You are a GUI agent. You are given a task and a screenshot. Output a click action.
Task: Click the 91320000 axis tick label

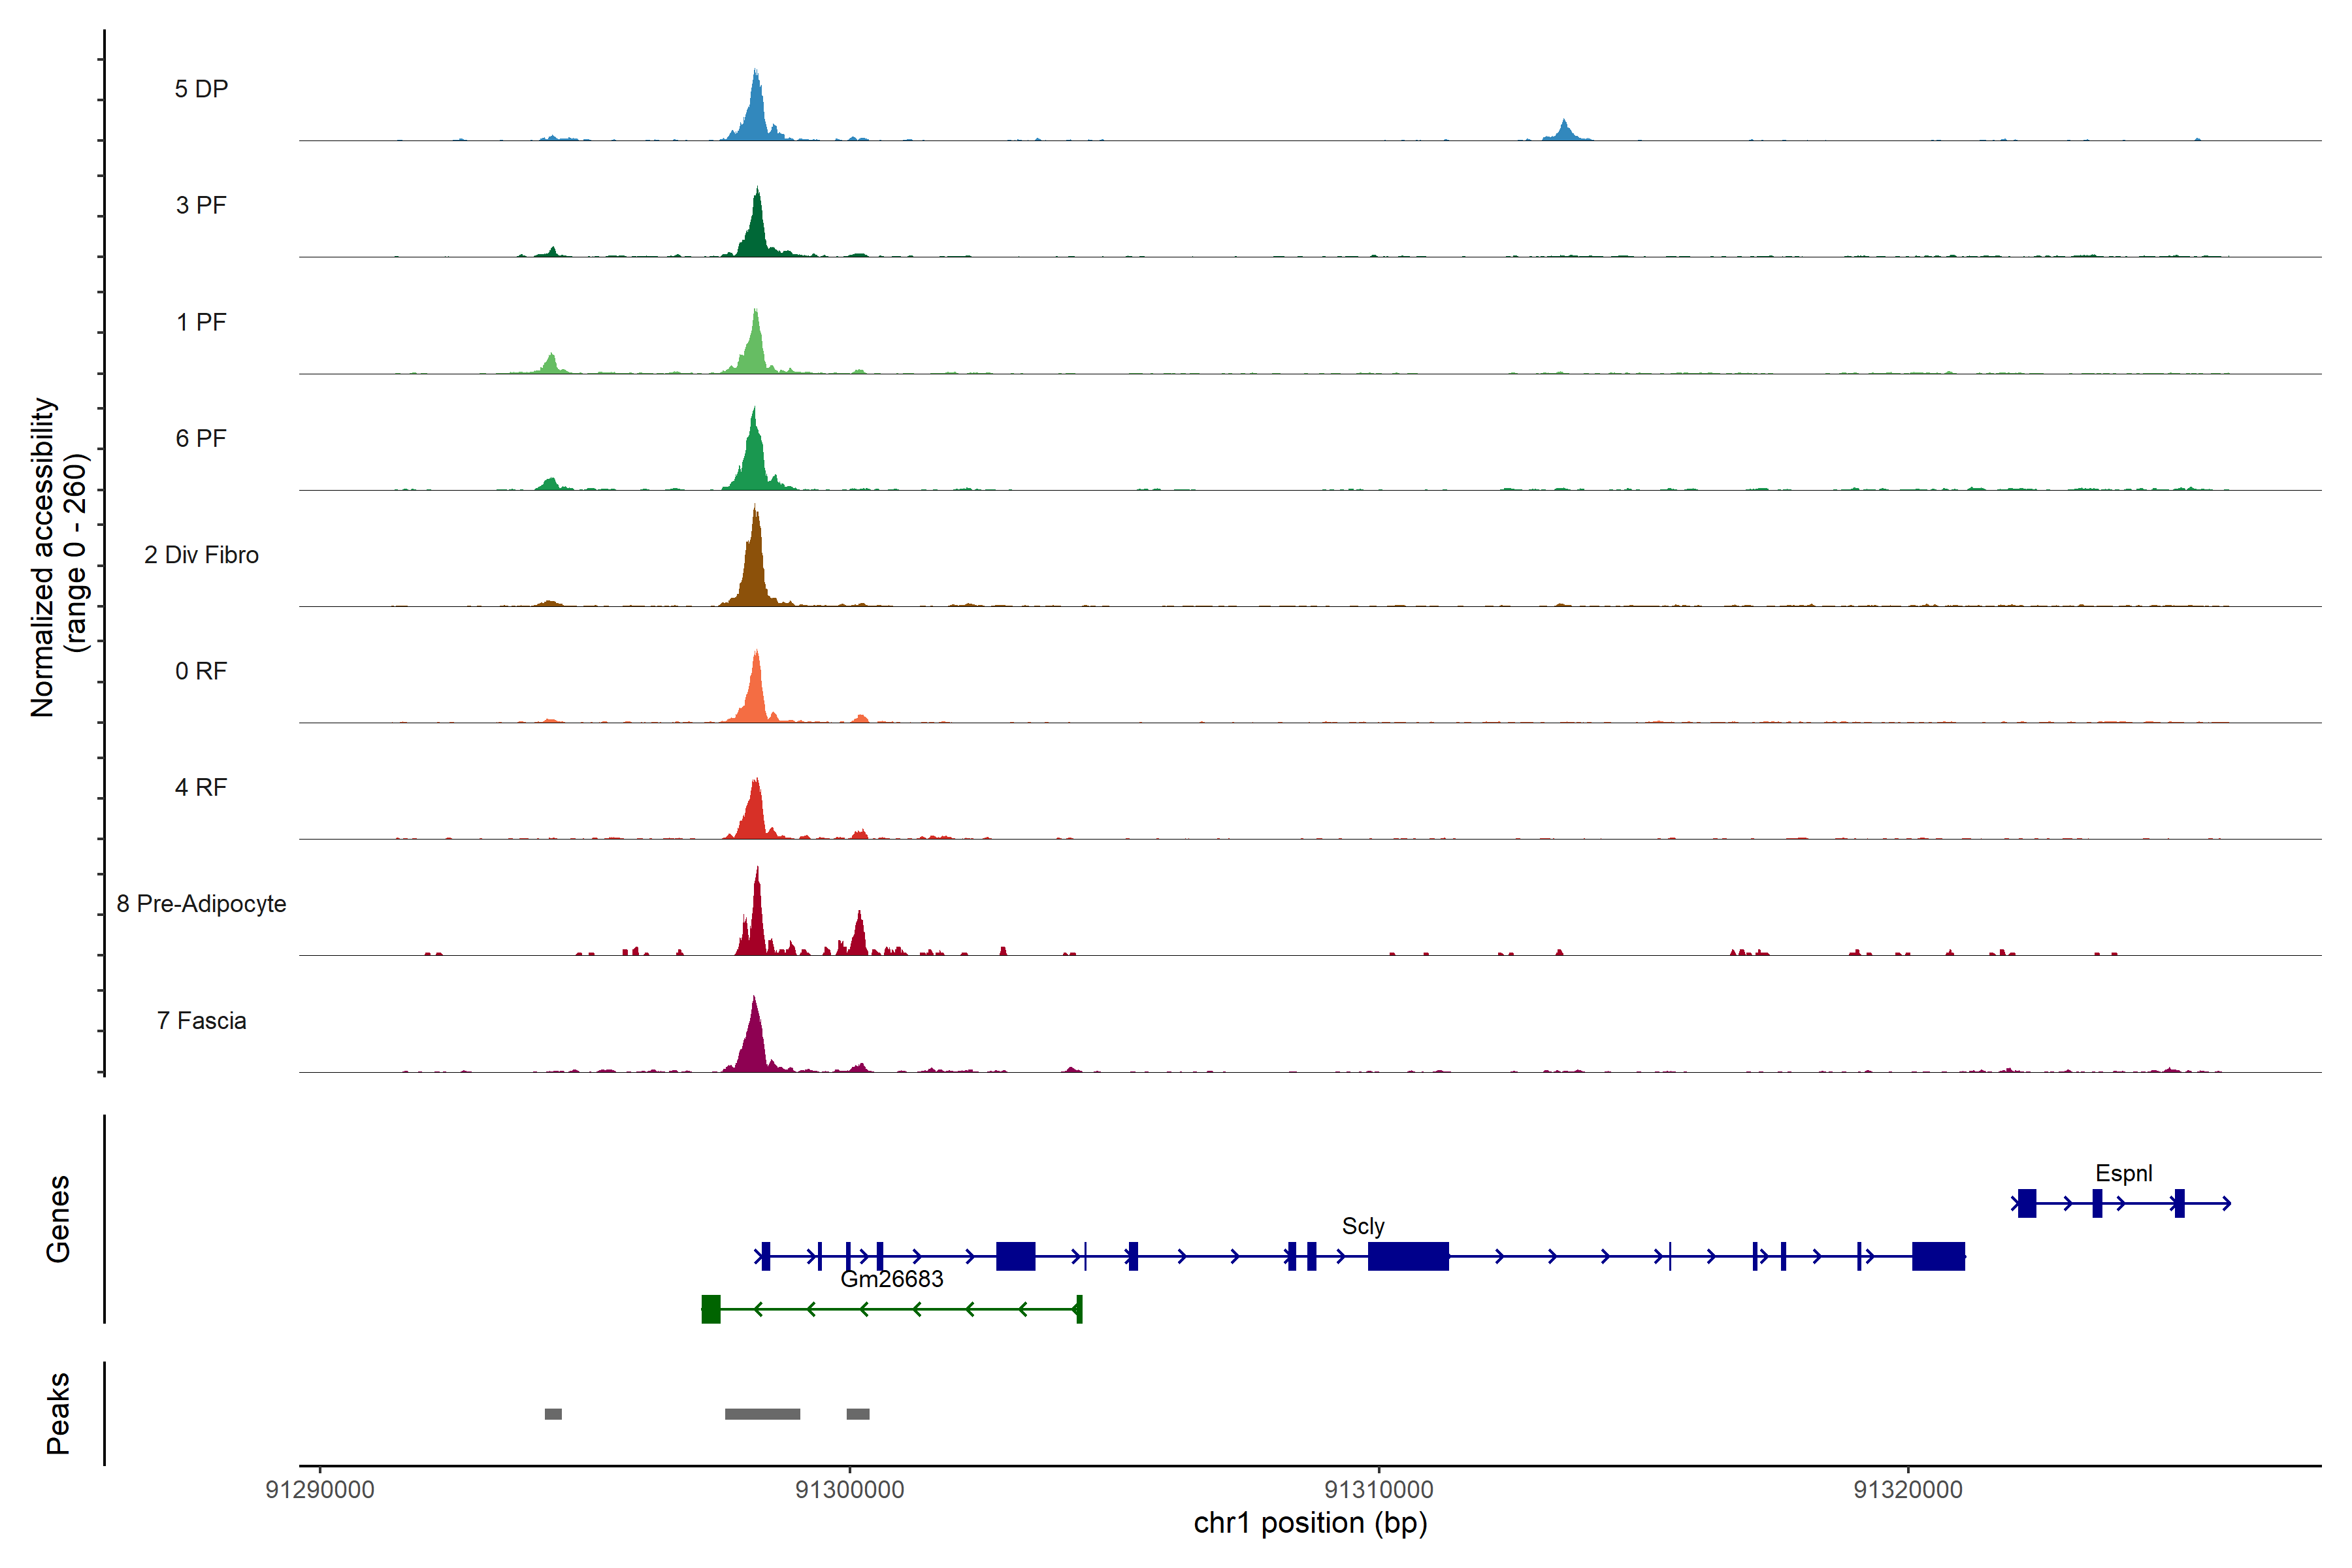[x=1908, y=1490]
